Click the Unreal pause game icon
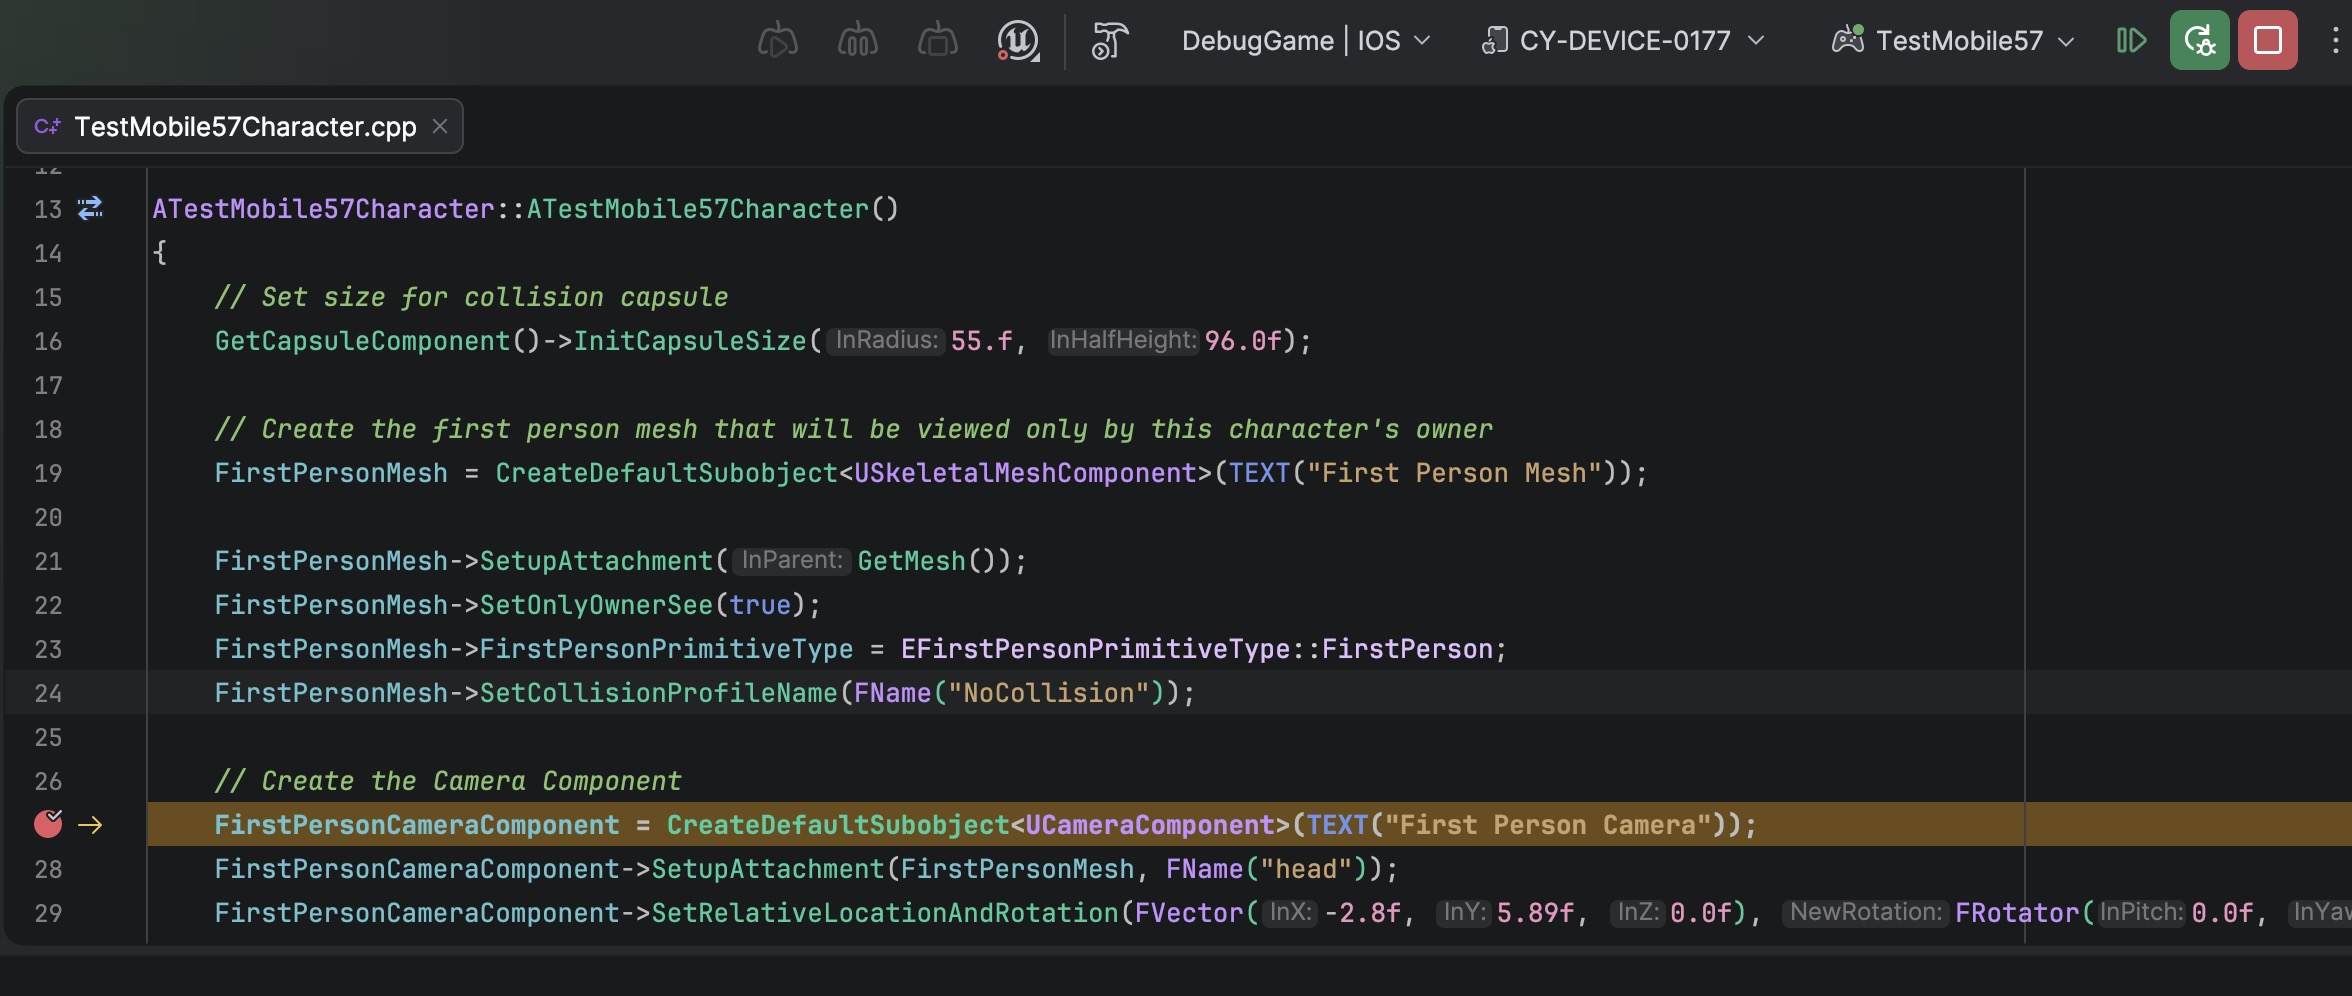 (x=857, y=41)
